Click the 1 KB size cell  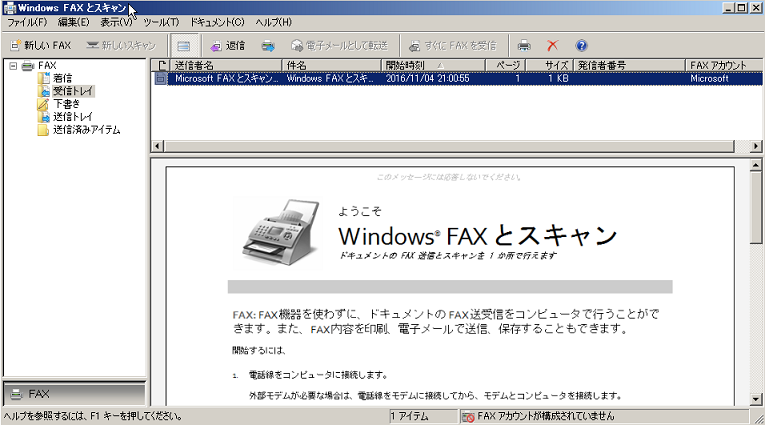coord(558,79)
